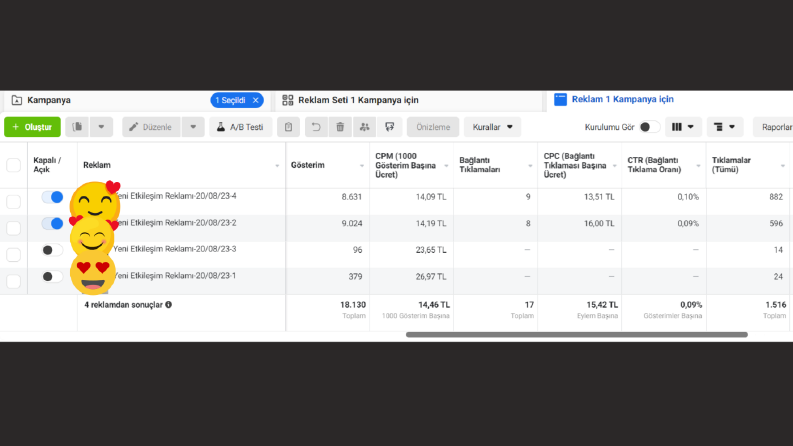The image size is (793, 446).
Task: Click the 4 reklamdan sonuçlar label
Action: (x=123, y=304)
